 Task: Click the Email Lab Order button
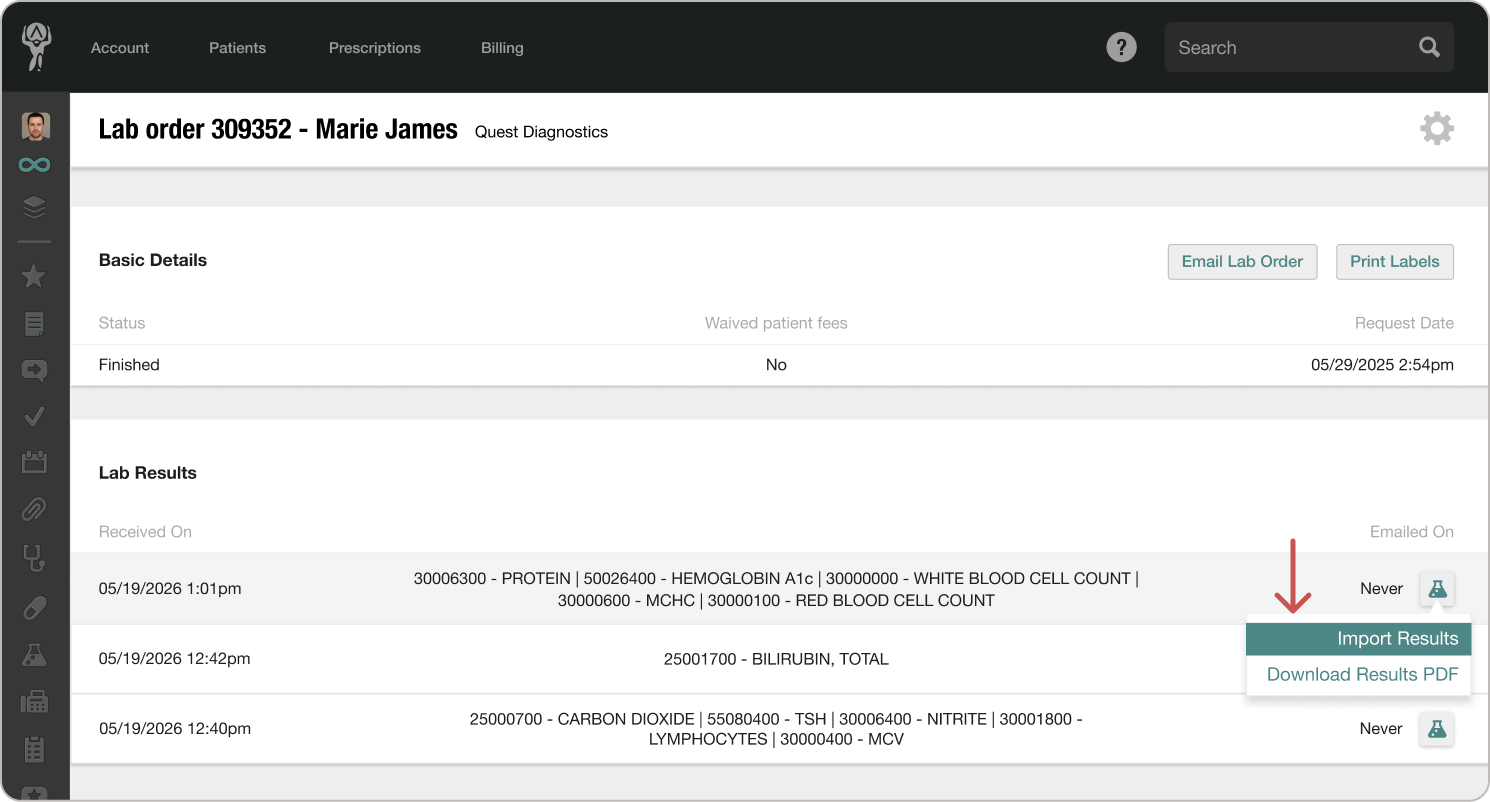click(1242, 261)
